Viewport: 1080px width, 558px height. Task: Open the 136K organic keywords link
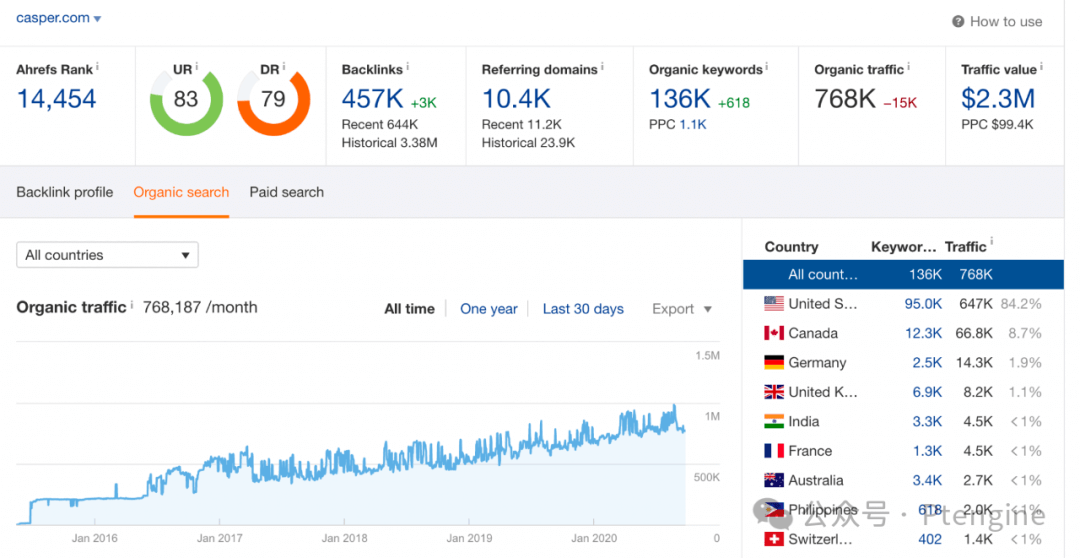tap(680, 99)
